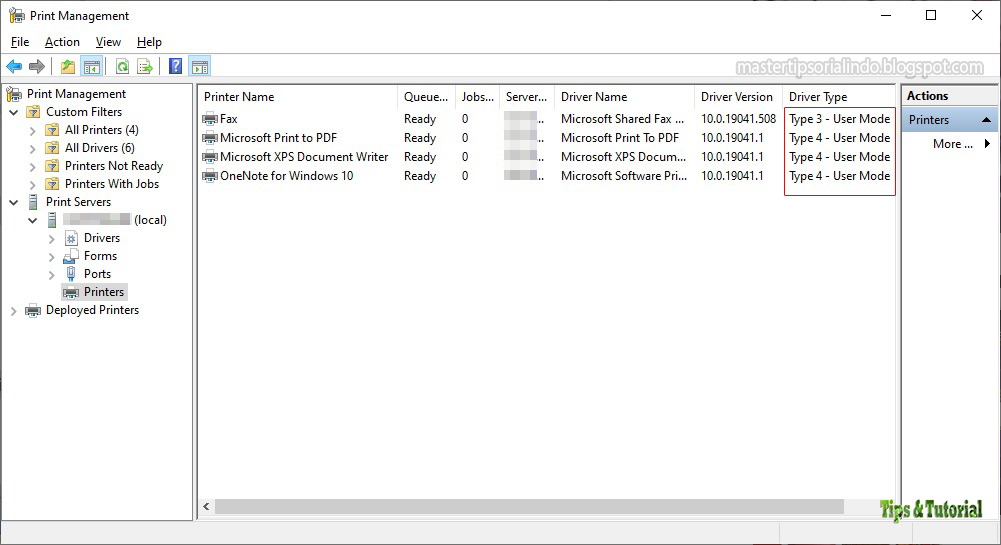The width and height of the screenshot is (1001, 545).
Task: Click the Print Servers server icon
Action: (33, 202)
